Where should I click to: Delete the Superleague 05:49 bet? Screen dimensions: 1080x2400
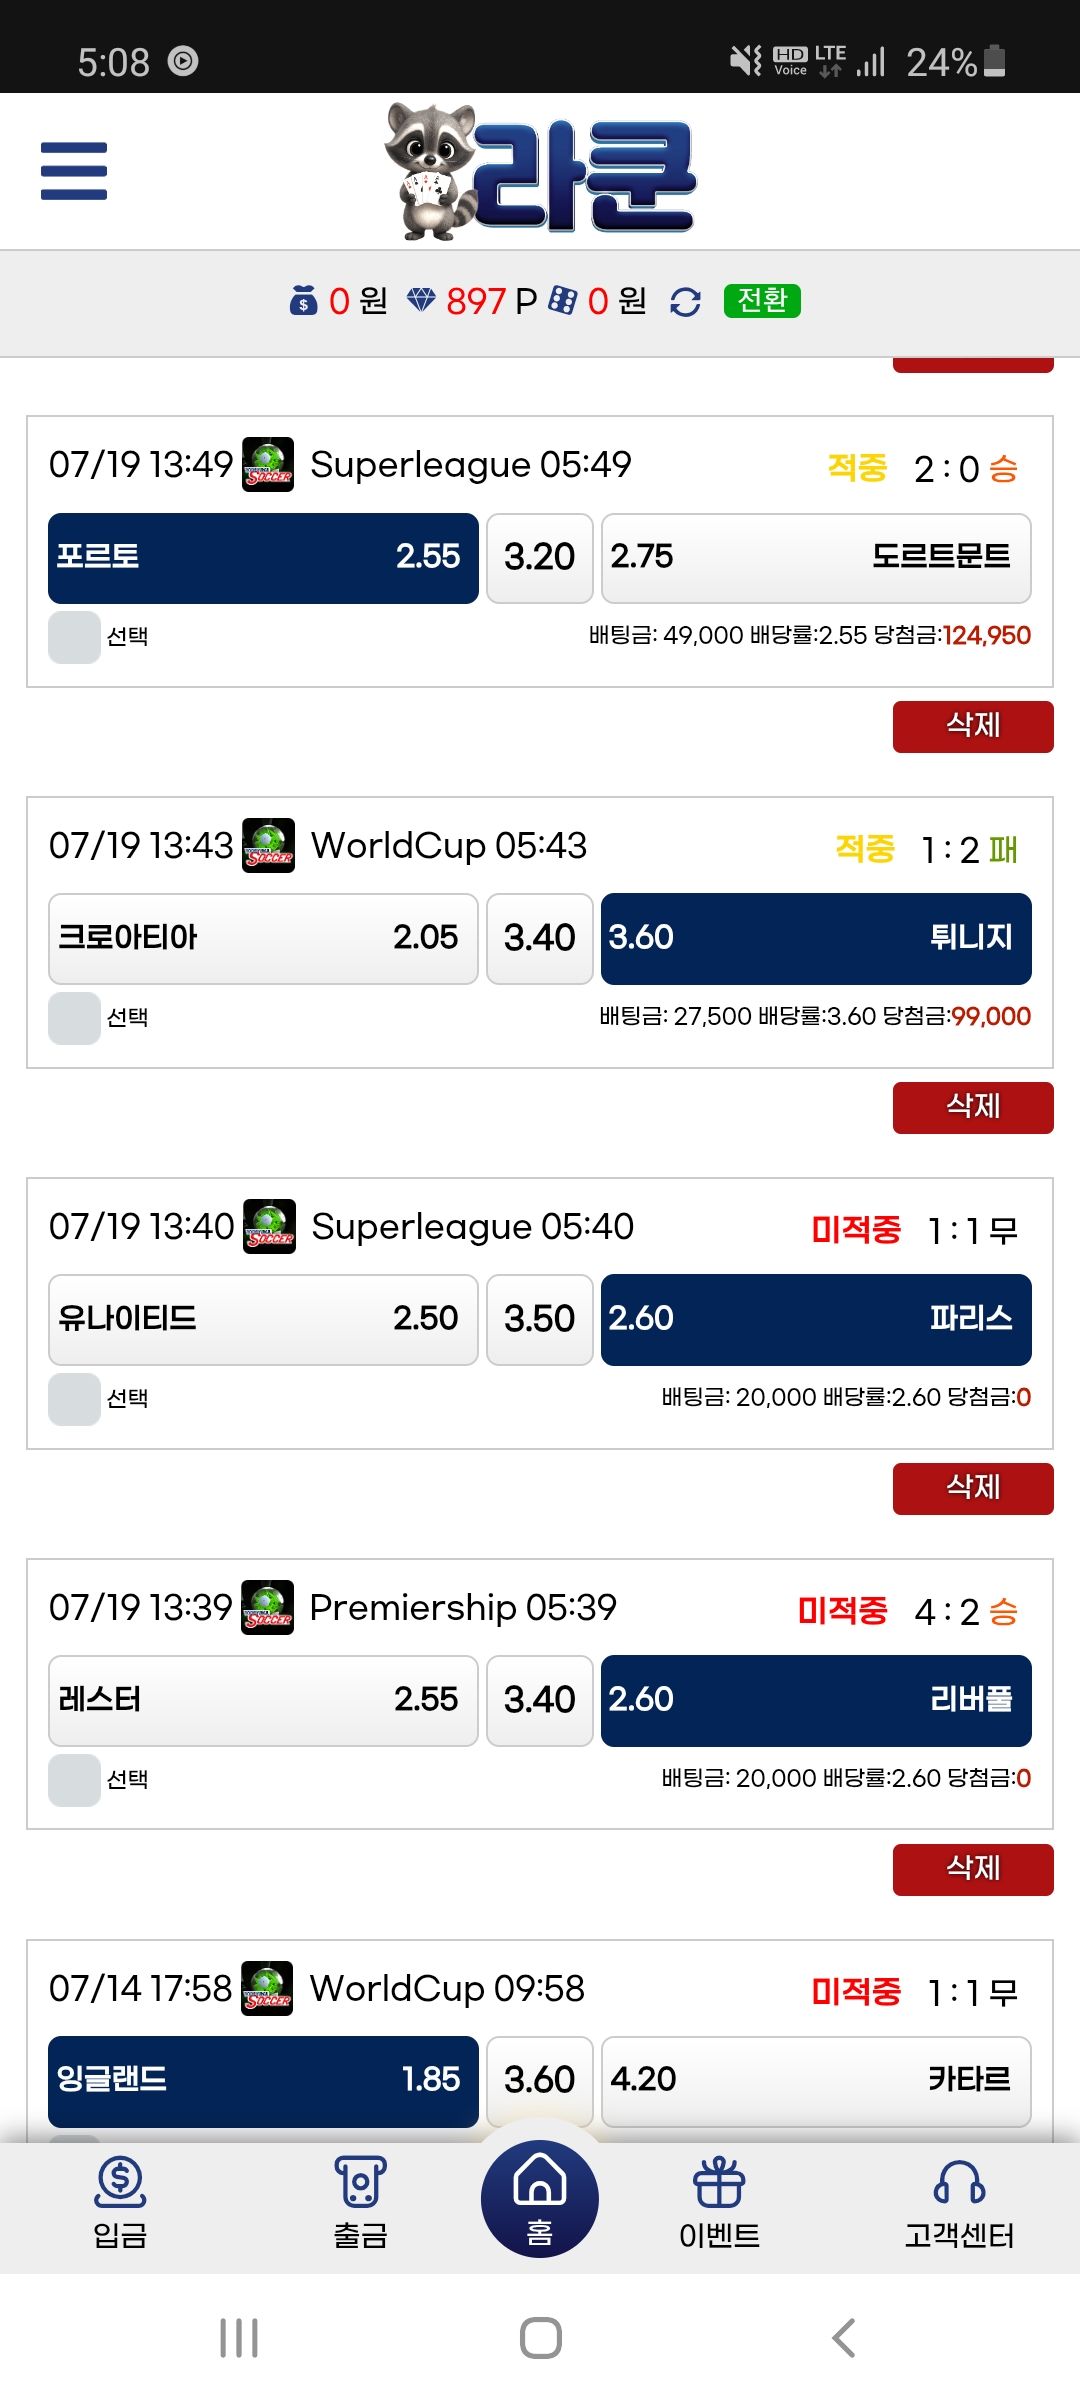(x=973, y=727)
